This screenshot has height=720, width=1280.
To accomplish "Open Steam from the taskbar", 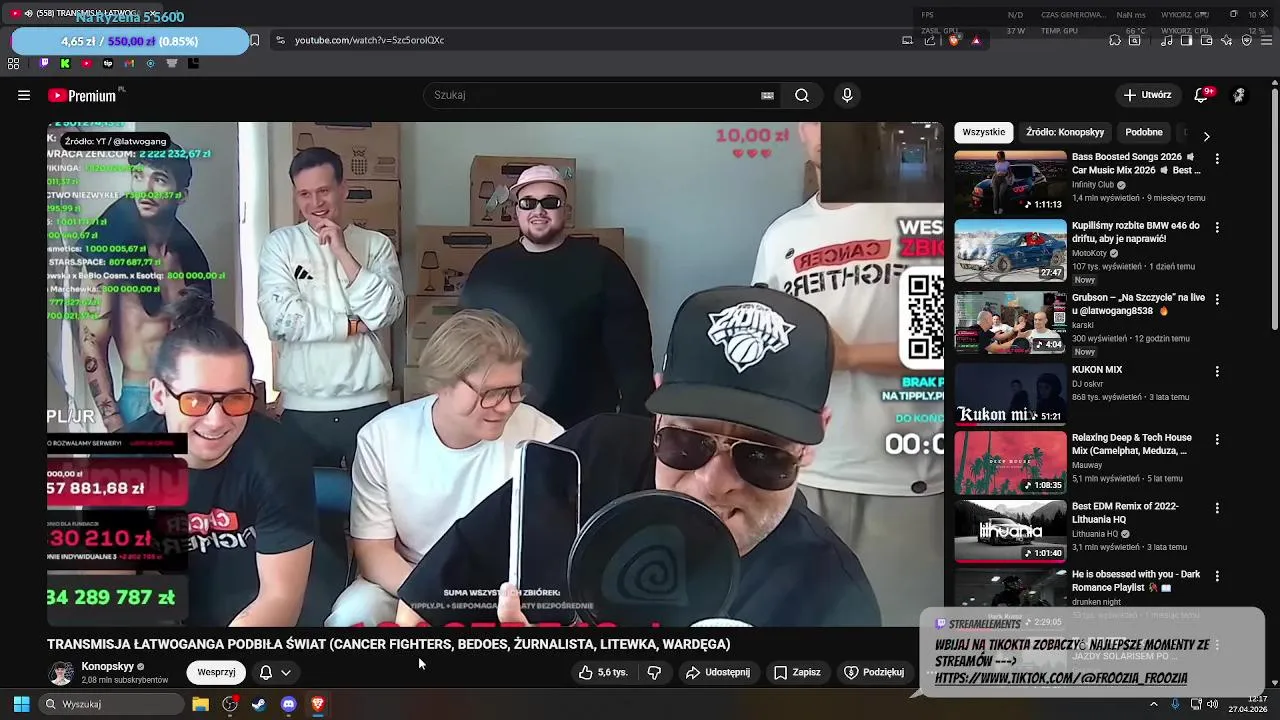I will pos(259,704).
